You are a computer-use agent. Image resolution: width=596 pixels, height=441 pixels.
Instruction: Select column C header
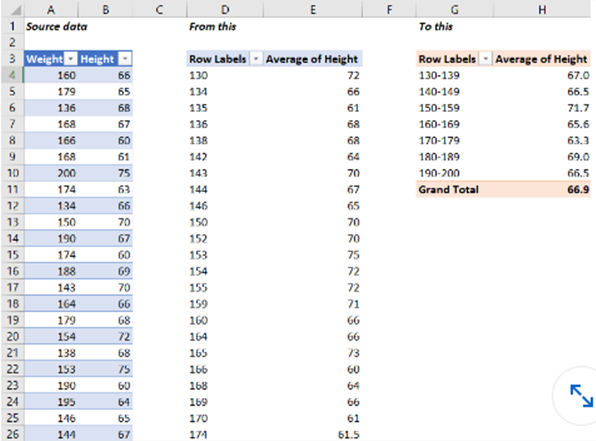[x=159, y=9]
